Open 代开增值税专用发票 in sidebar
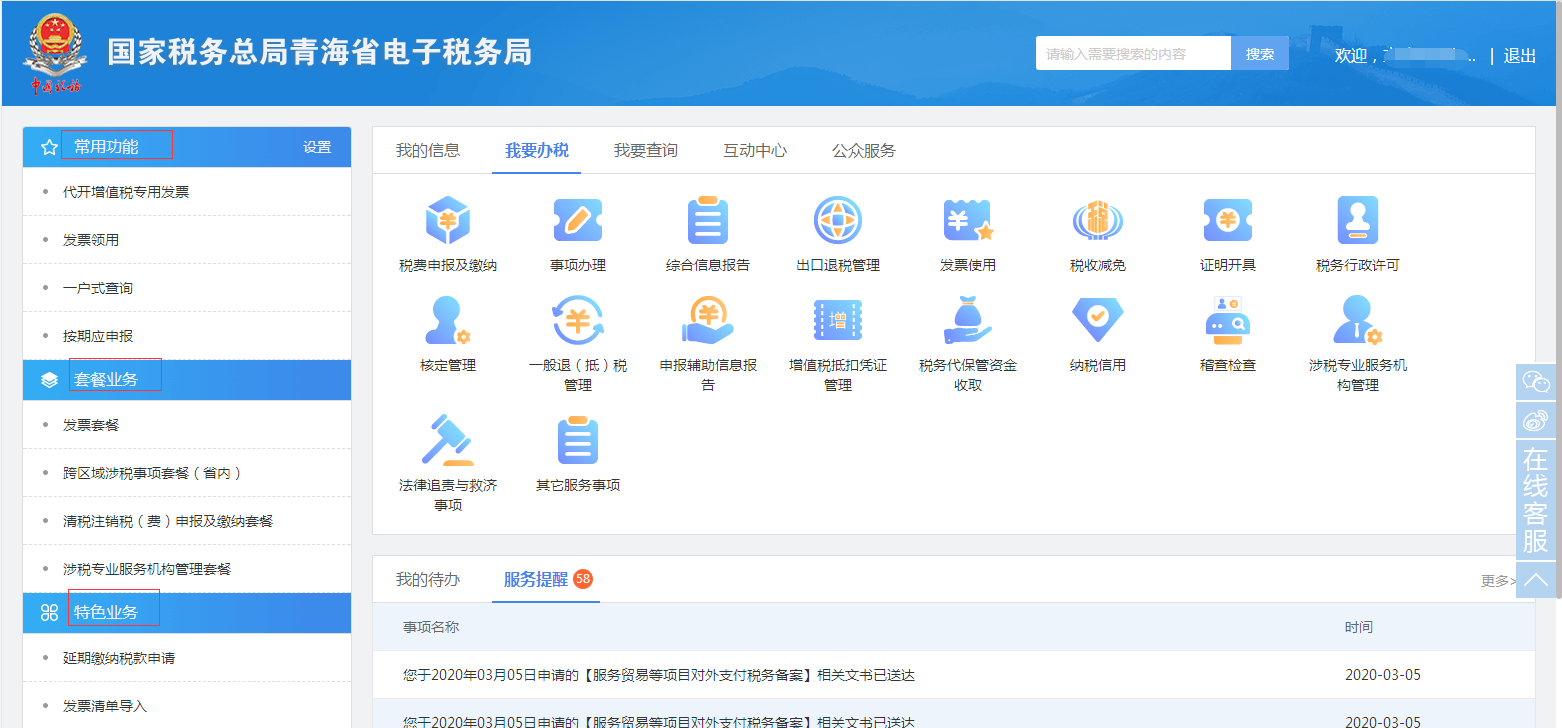The width and height of the screenshot is (1562, 728). (x=126, y=192)
